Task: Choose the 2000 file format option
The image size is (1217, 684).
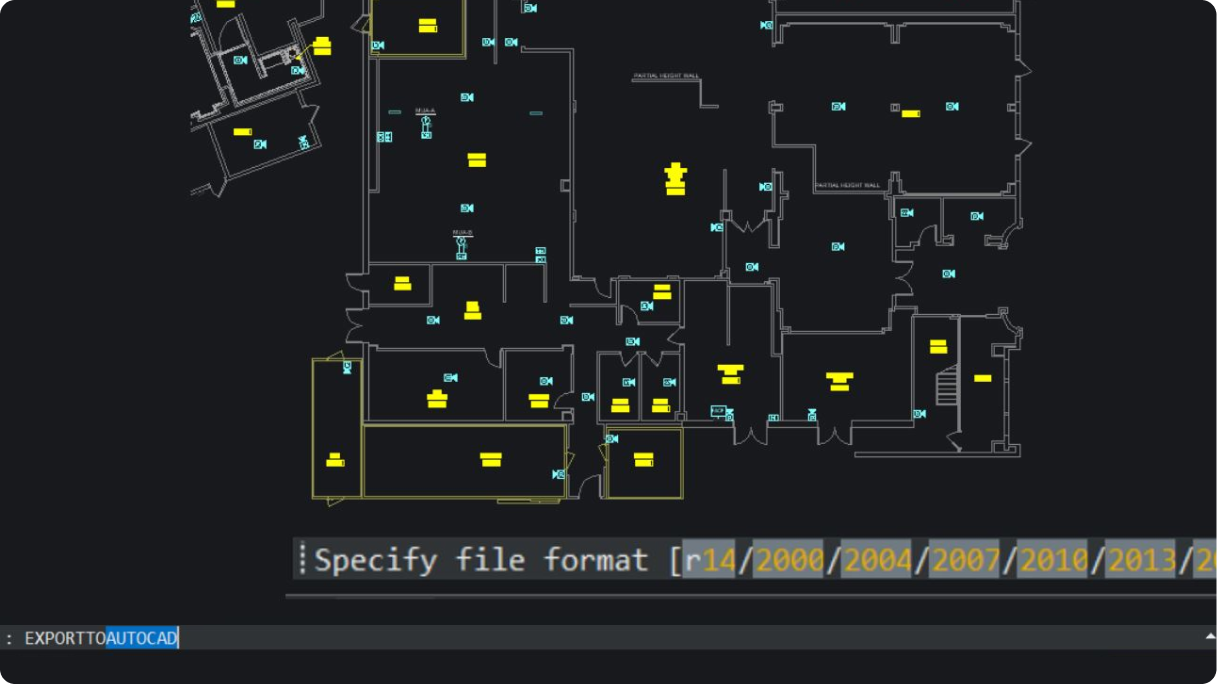Action: 789,560
